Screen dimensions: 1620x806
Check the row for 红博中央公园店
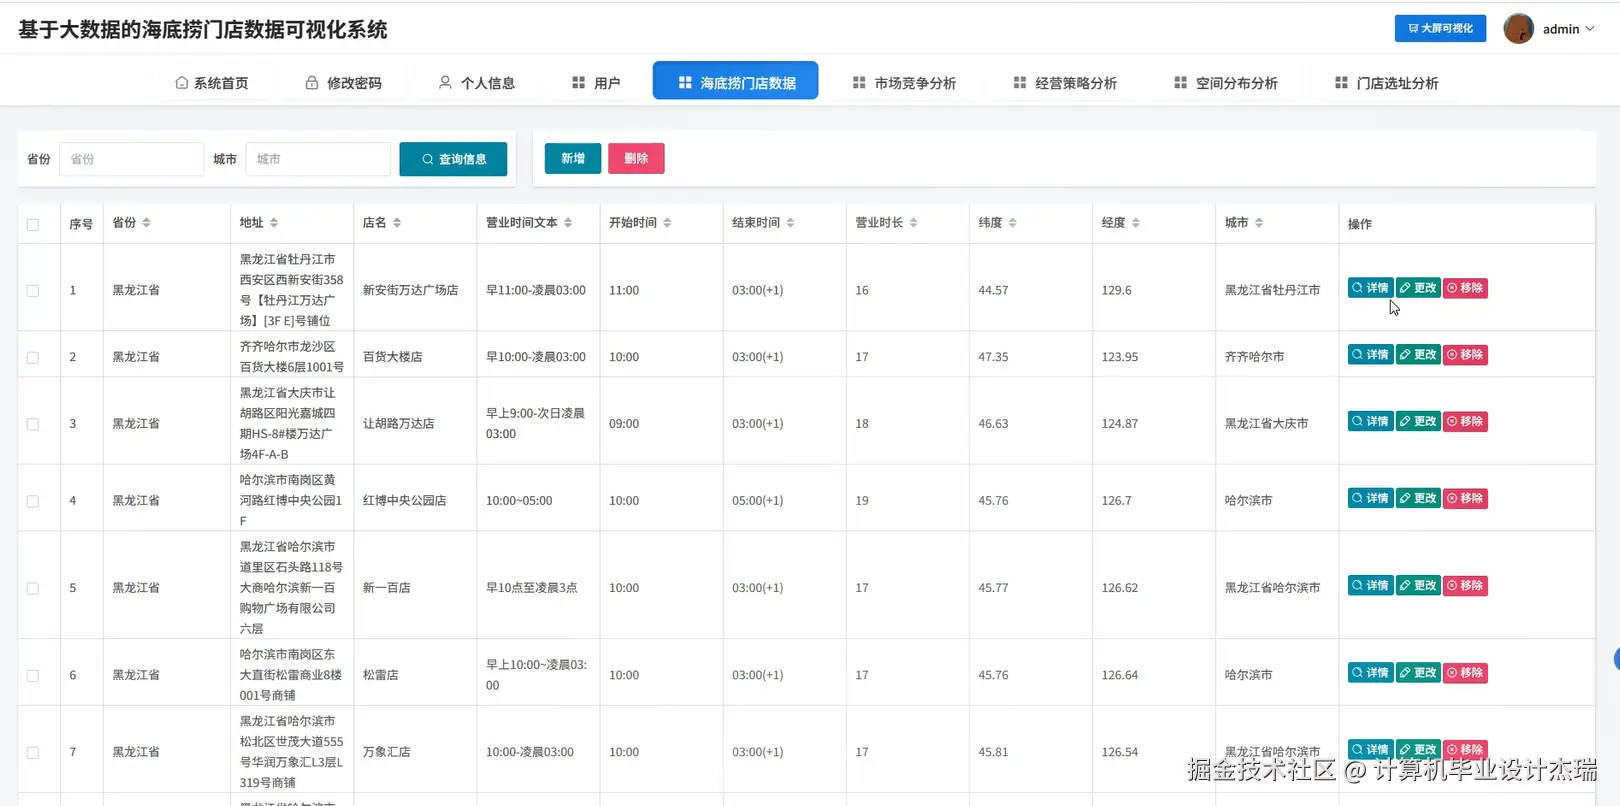pyautogui.click(x=33, y=501)
